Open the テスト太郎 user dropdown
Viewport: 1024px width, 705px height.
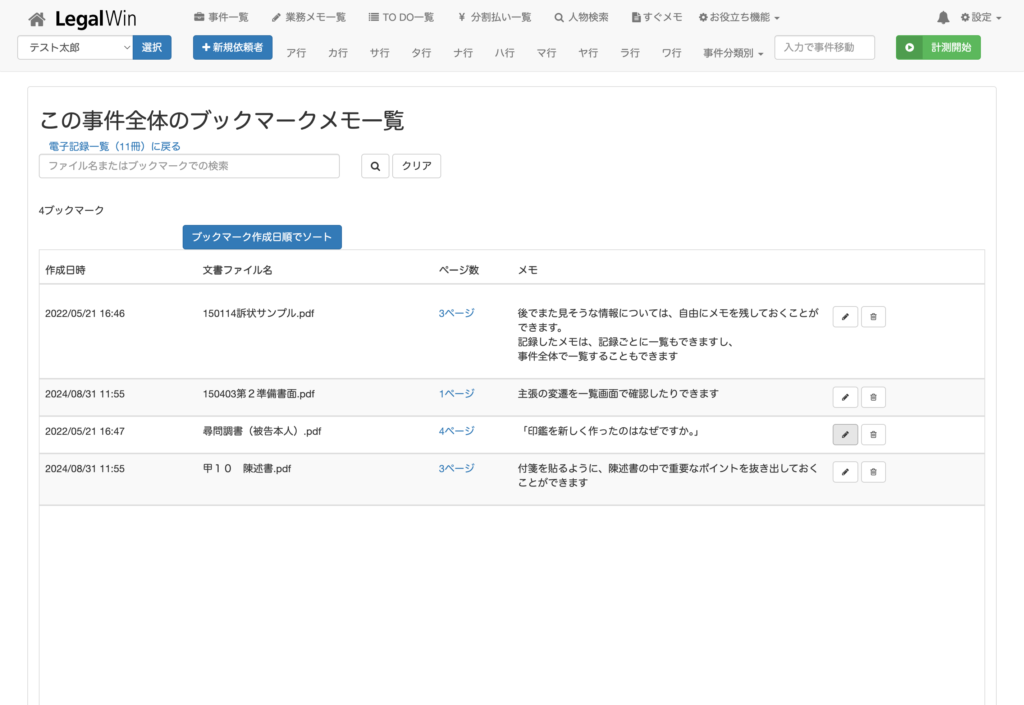click(75, 47)
